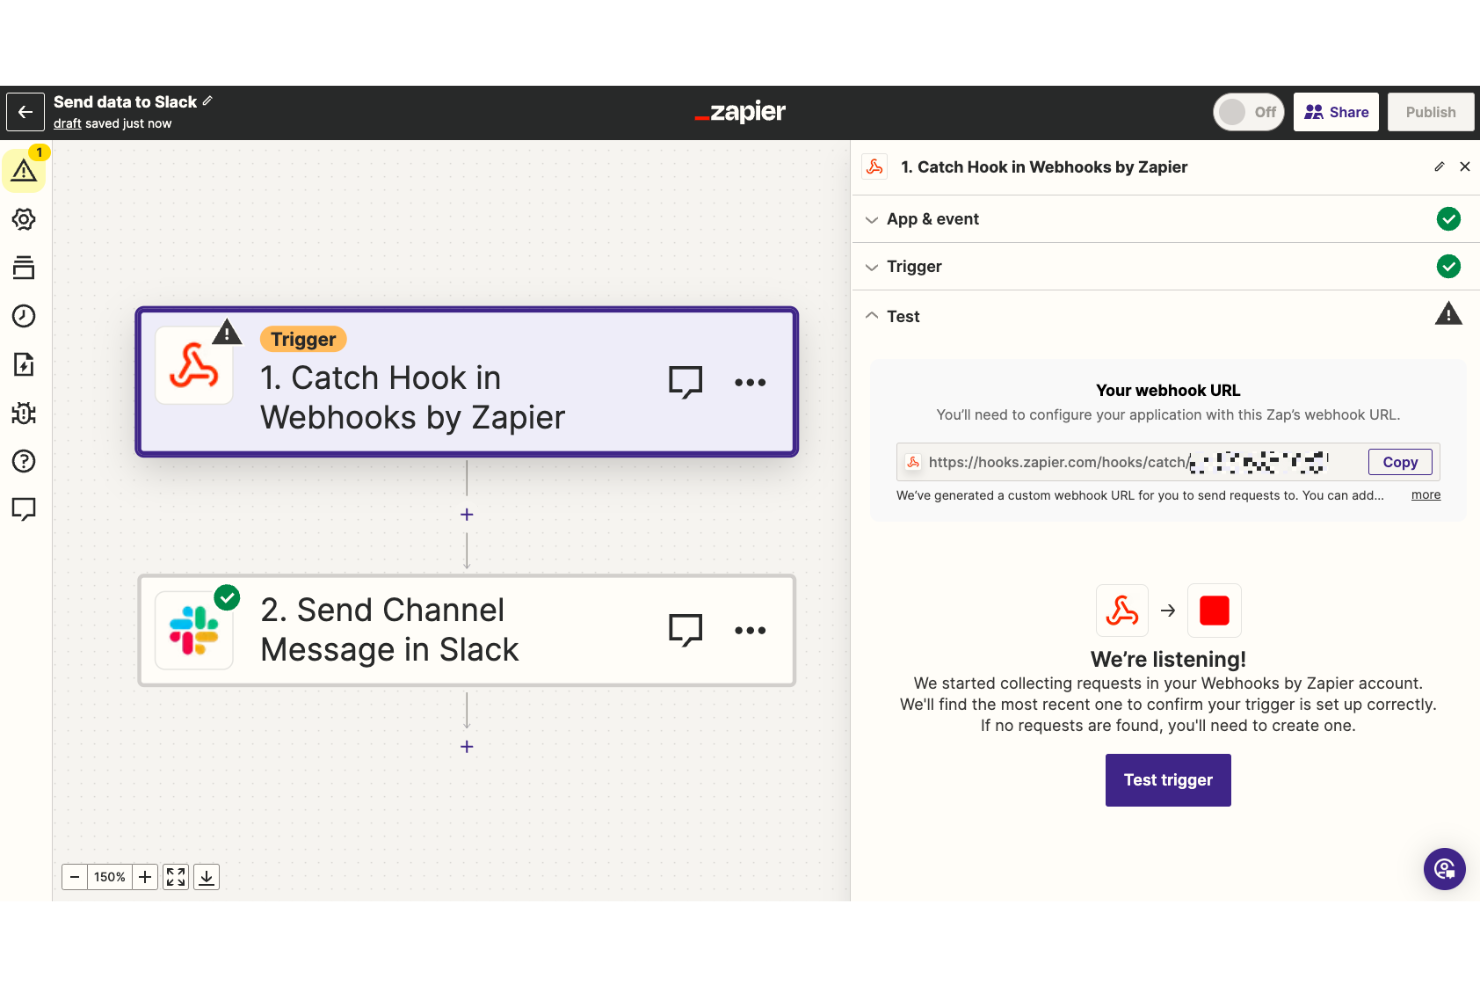
Task: Copy the webhook URL
Action: click(x=1400, y=462)
